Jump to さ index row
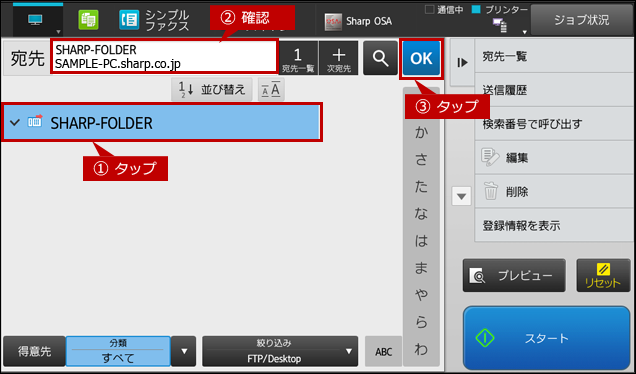 point(421,160)
